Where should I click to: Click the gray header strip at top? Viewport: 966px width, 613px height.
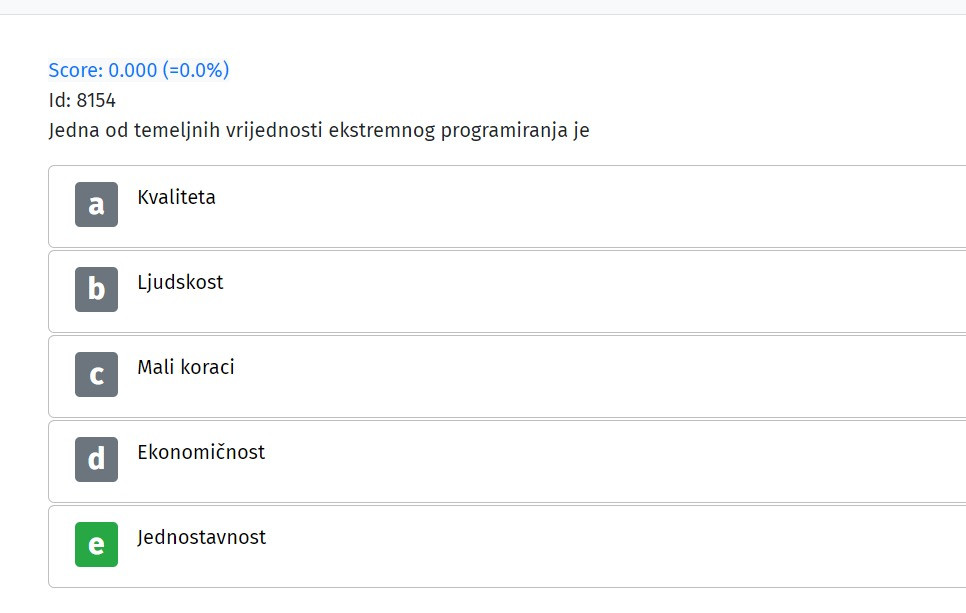pyautogui.click(x=483, y=7)
